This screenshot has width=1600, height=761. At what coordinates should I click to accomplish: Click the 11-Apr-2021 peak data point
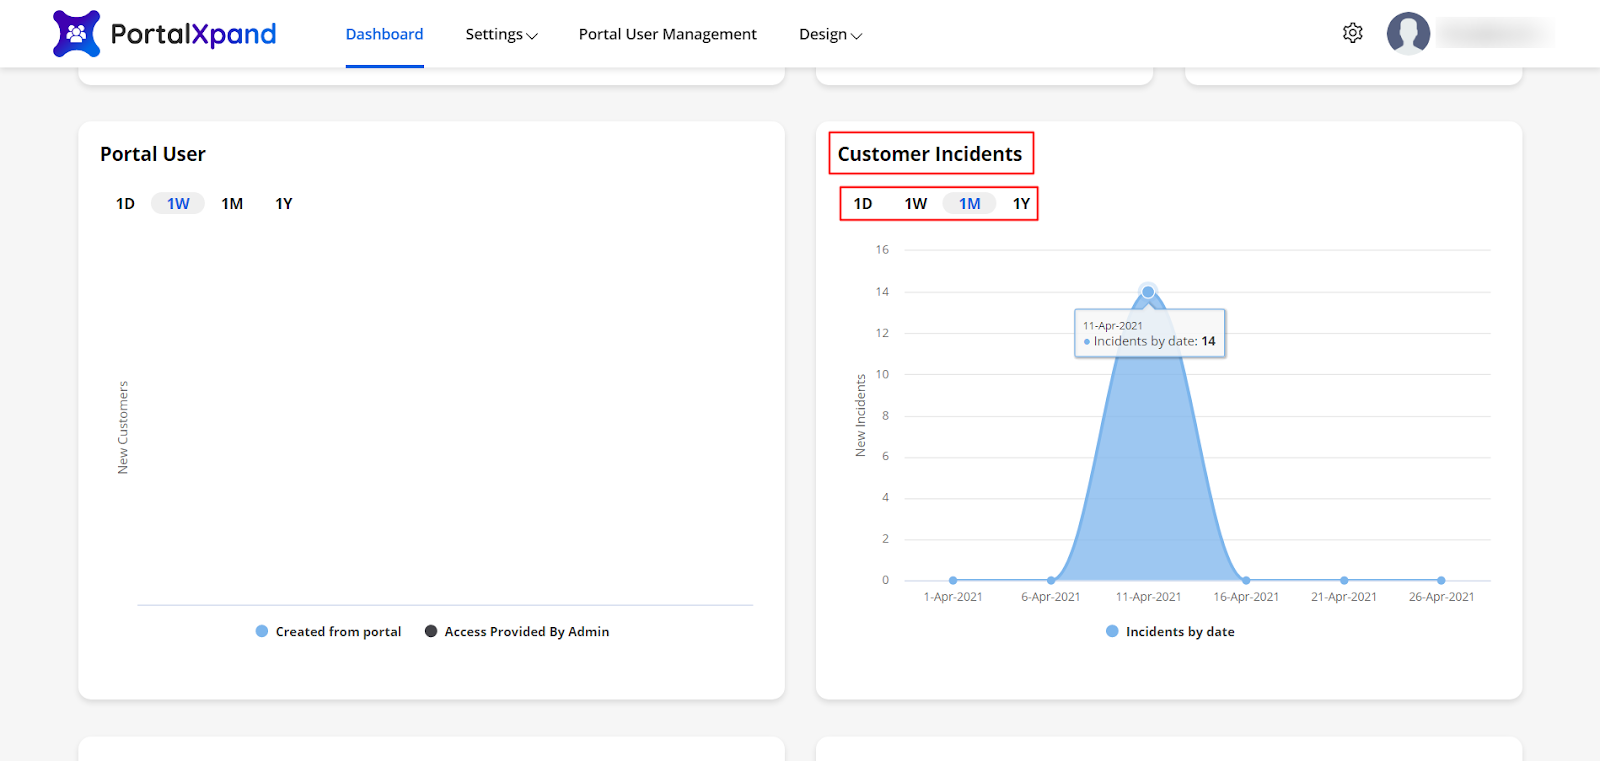tap(1148, 292)
